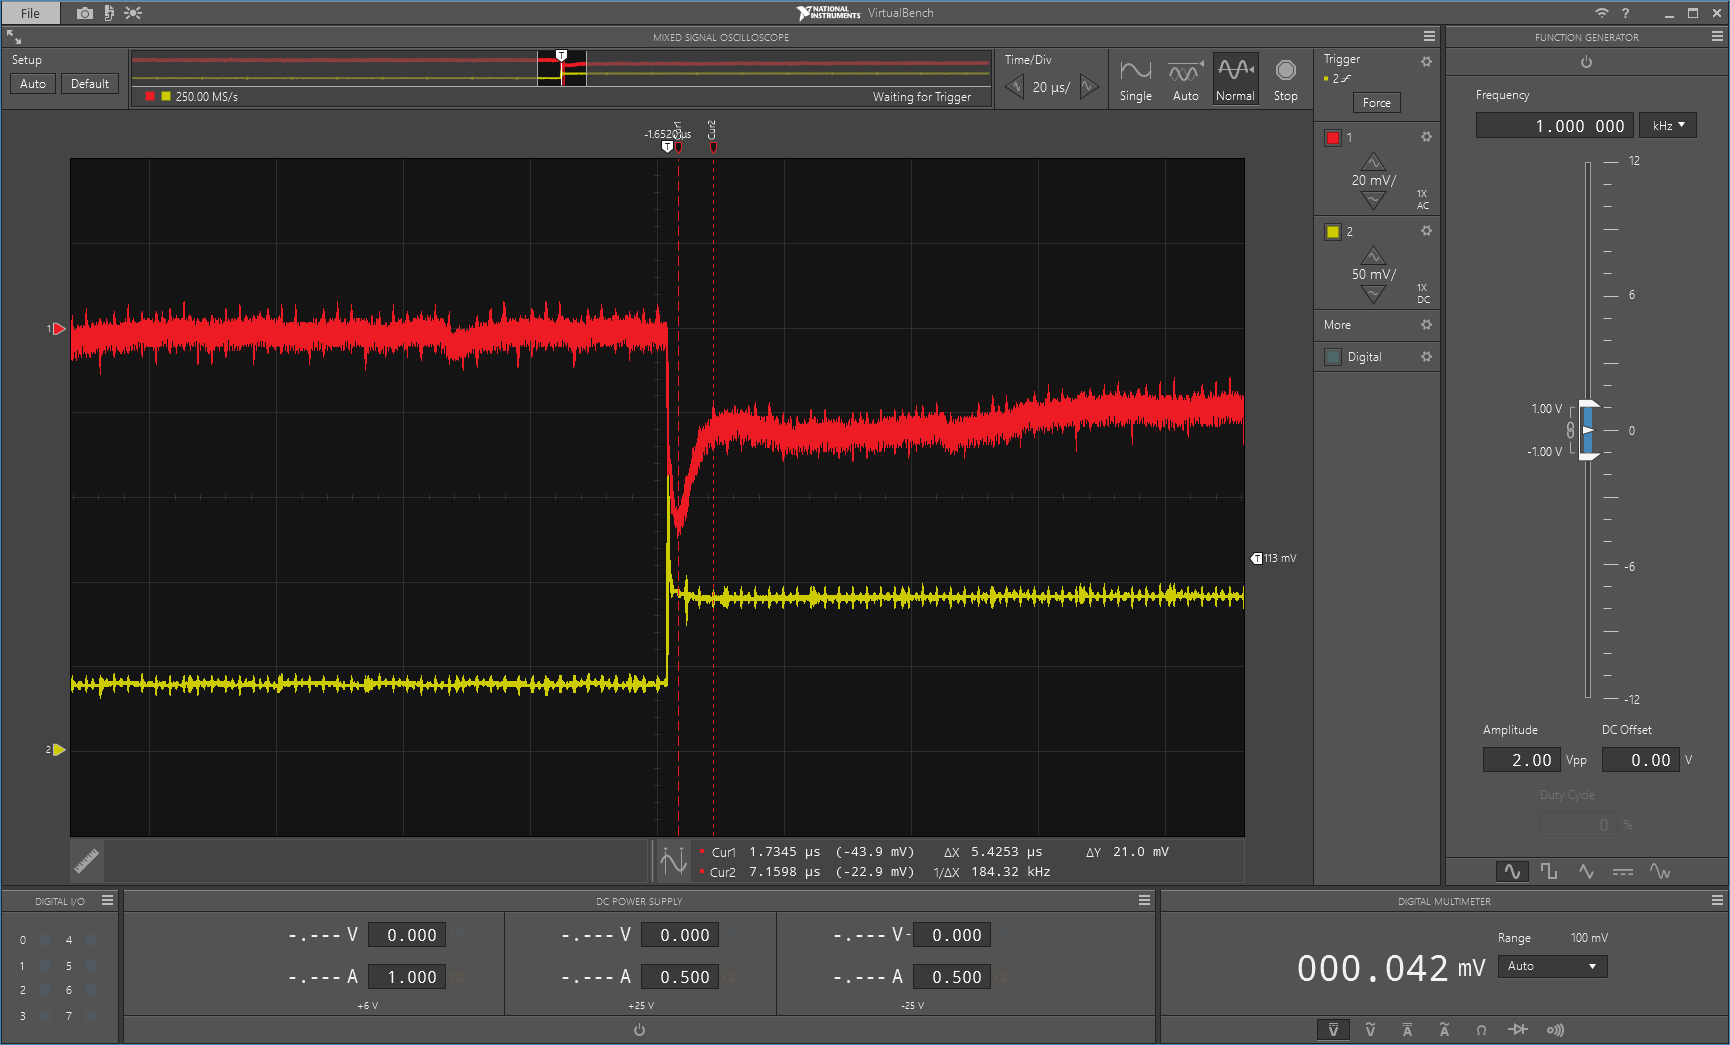The width and height of the screenshot is (1730, 1045).
Task: Click the amplitude and offset slider handle
Action: tap(1588, 430)
